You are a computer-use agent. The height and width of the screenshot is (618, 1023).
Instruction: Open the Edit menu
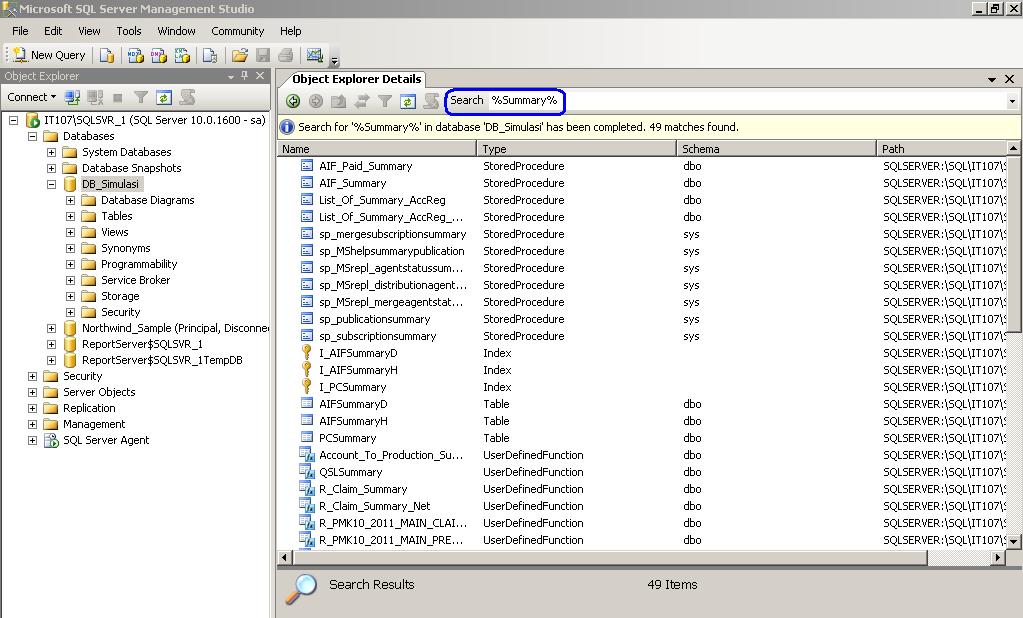tap(53, 31)
